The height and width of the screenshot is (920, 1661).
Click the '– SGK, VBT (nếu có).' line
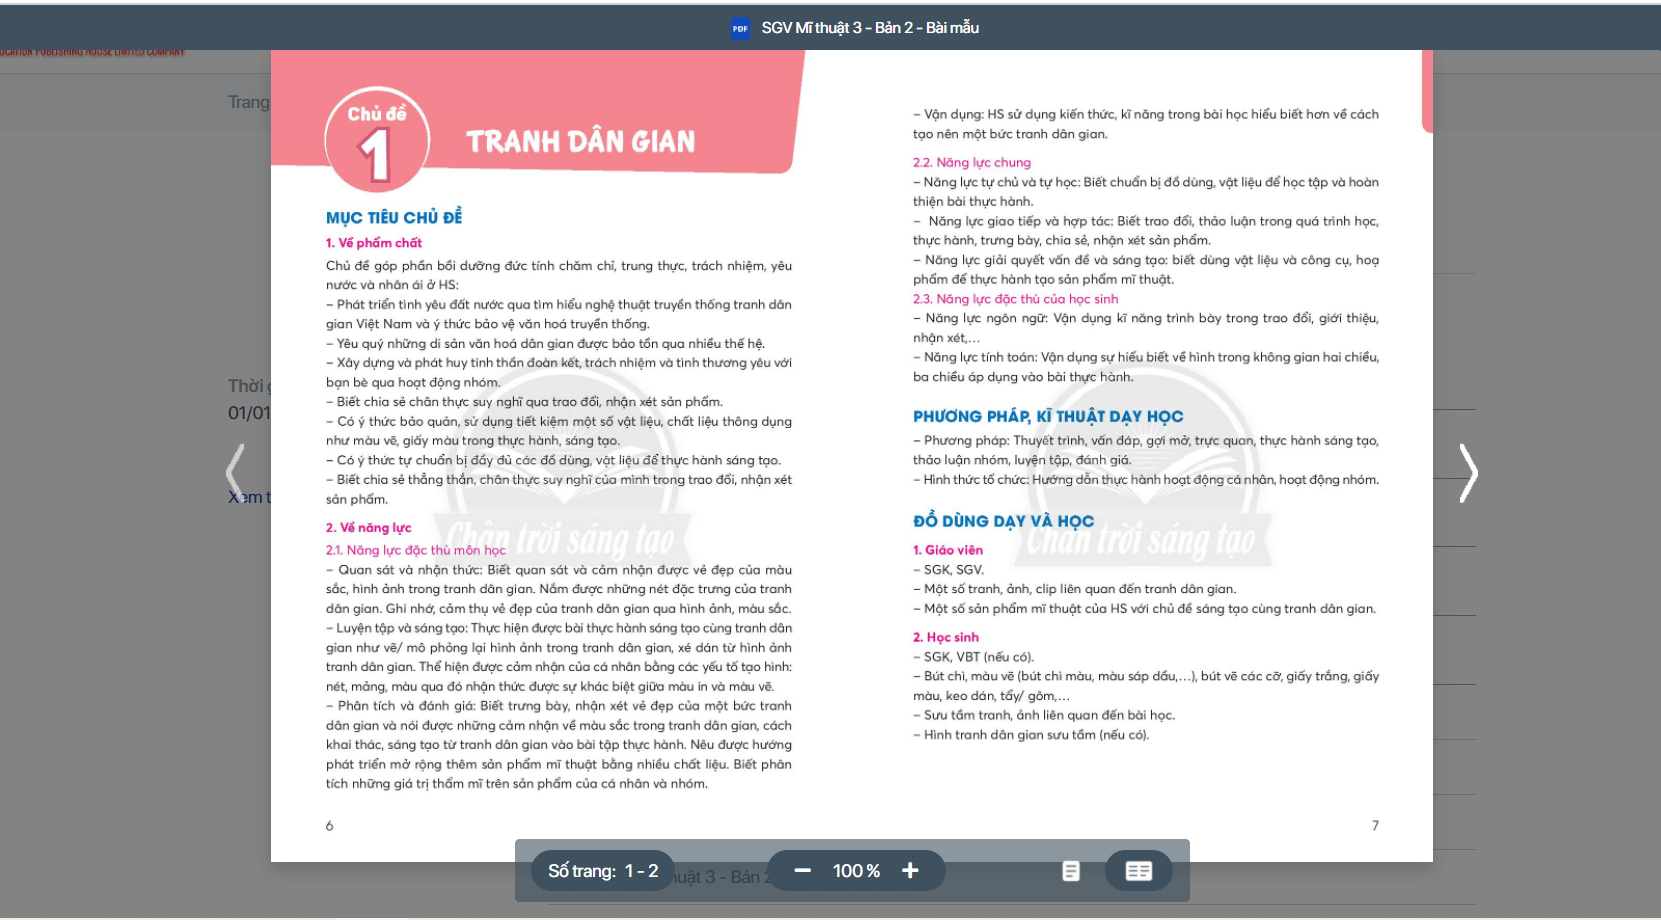pos(974,657)
